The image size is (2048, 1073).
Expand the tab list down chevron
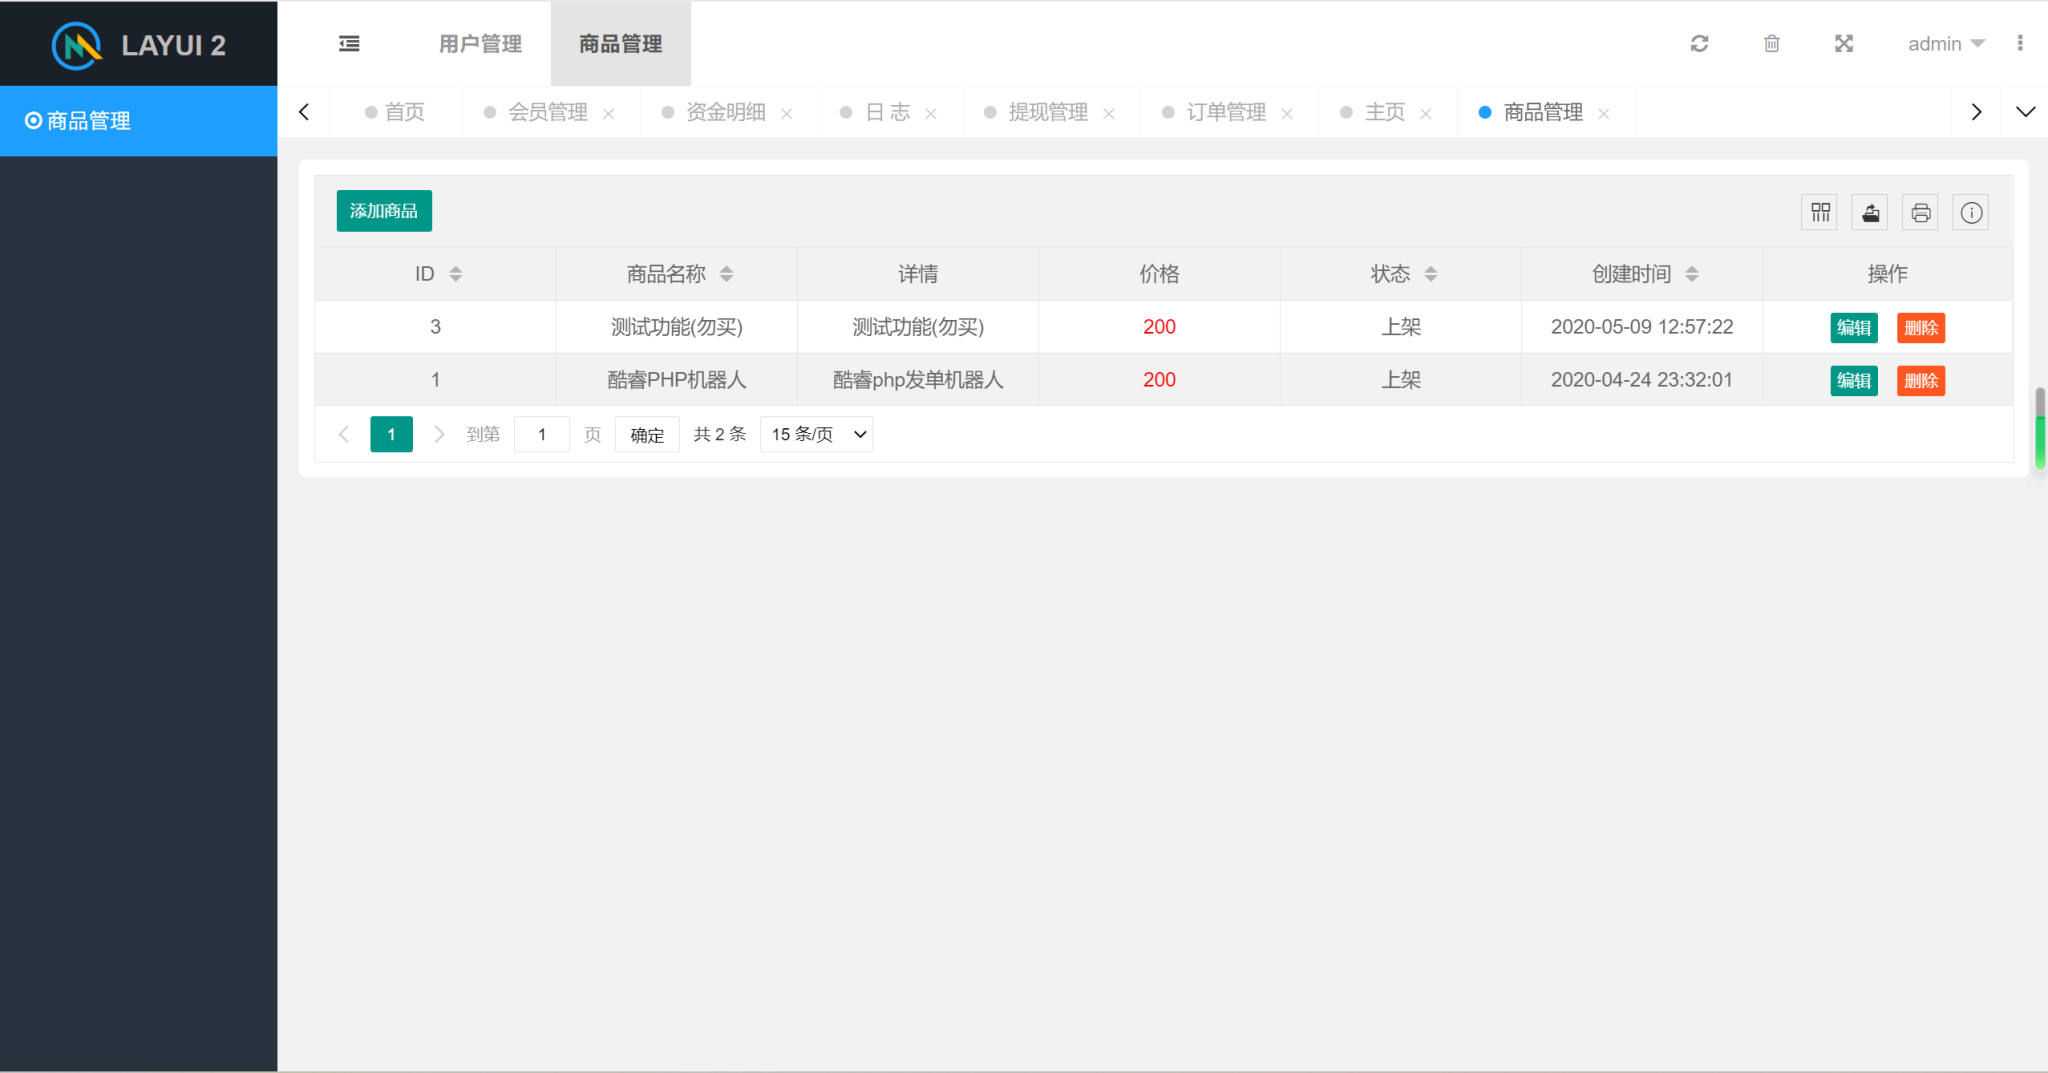pyautogui.click(x=2025, y=112)
